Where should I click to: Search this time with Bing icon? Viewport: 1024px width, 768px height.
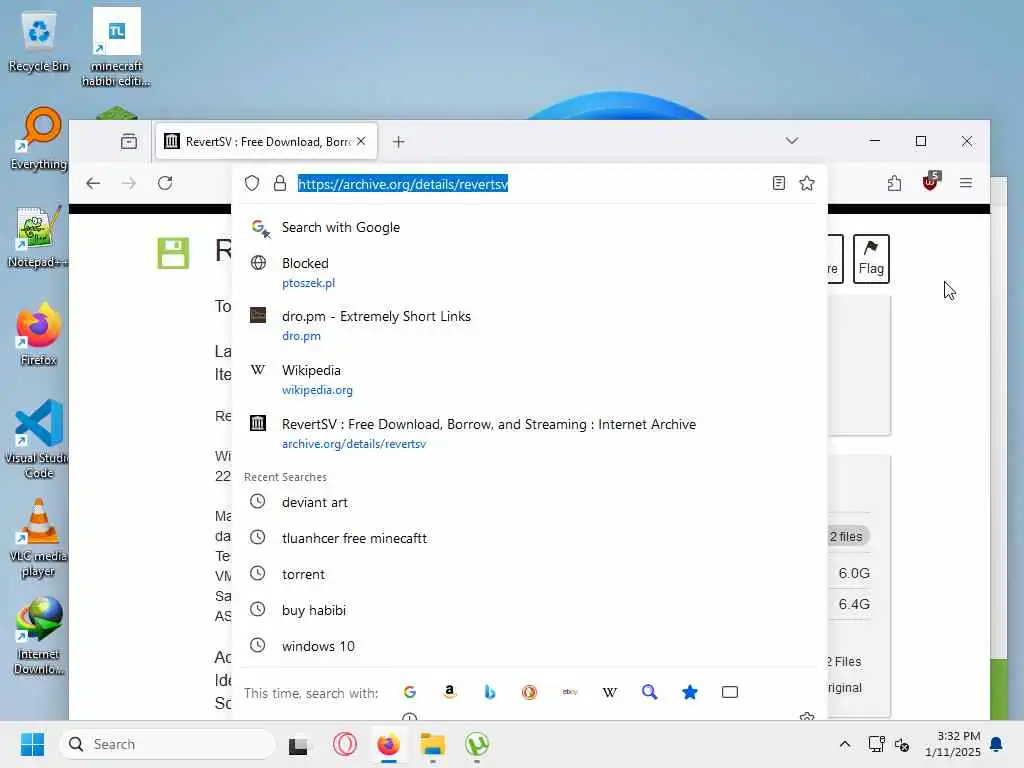(490, 692)
